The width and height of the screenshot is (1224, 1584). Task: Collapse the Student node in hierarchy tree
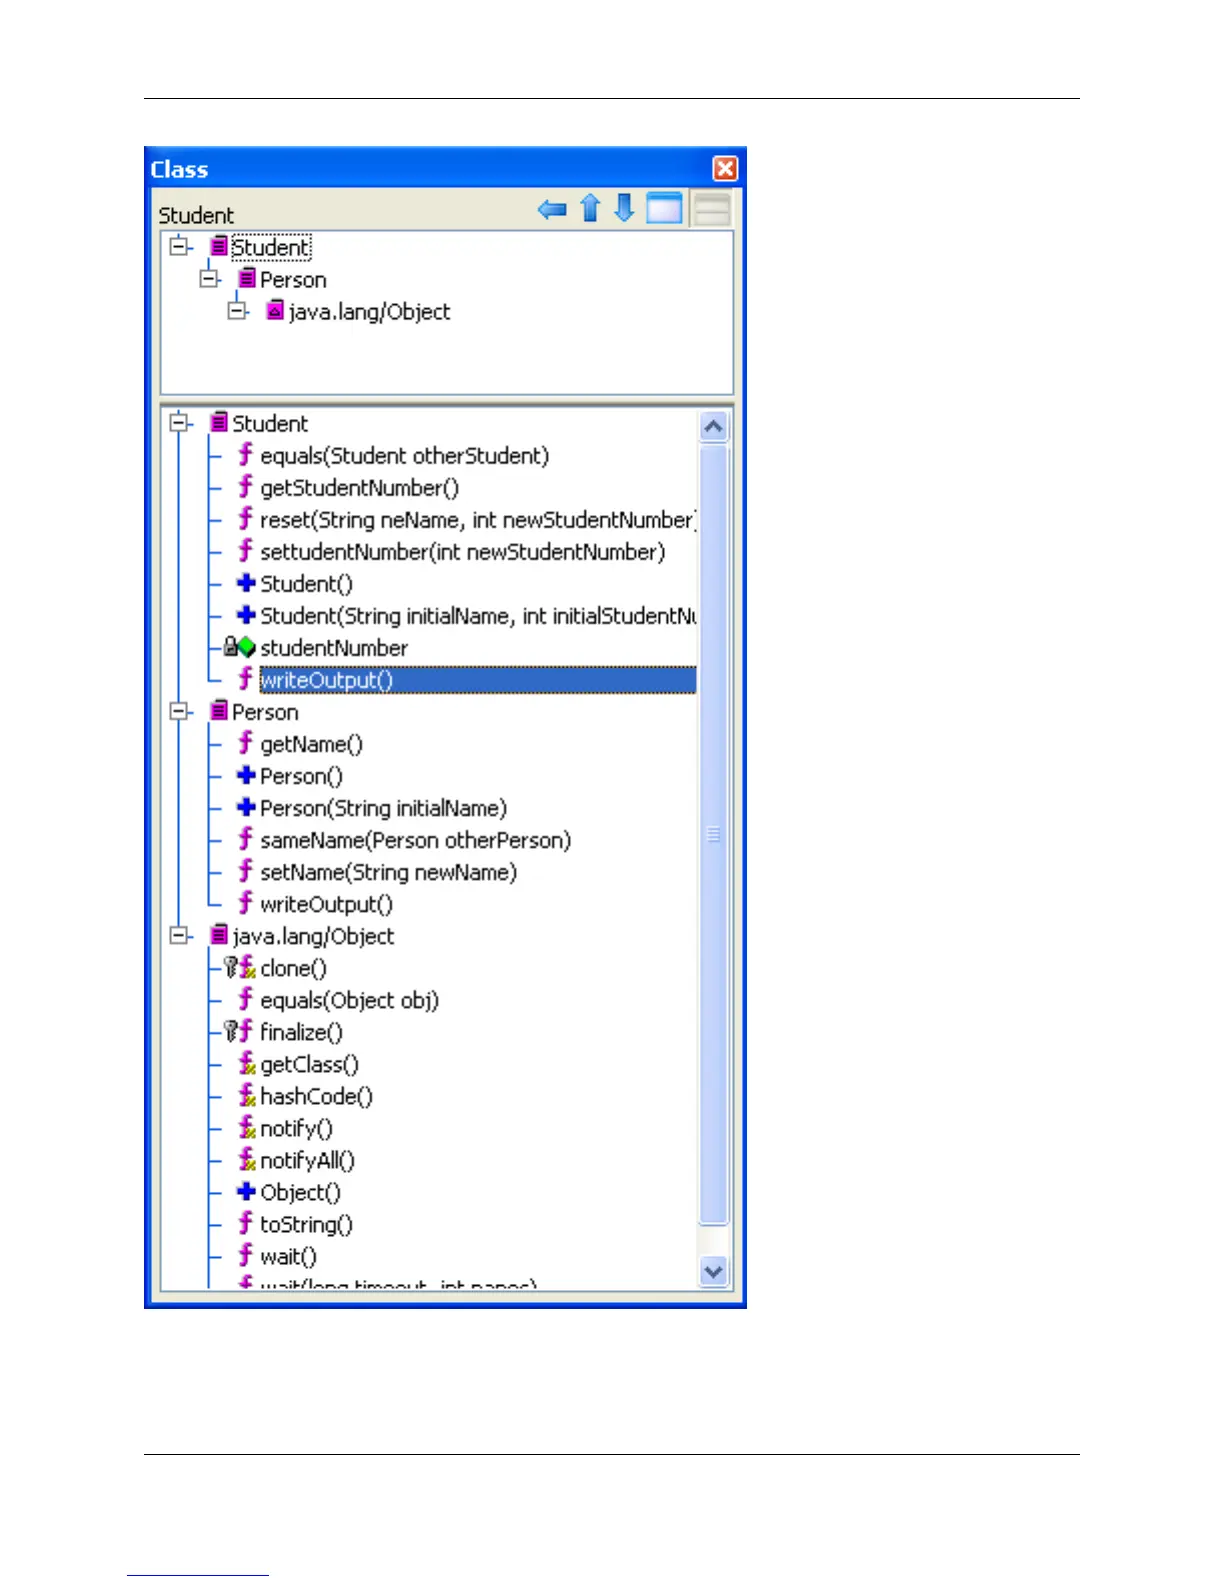tap(180, 245)
